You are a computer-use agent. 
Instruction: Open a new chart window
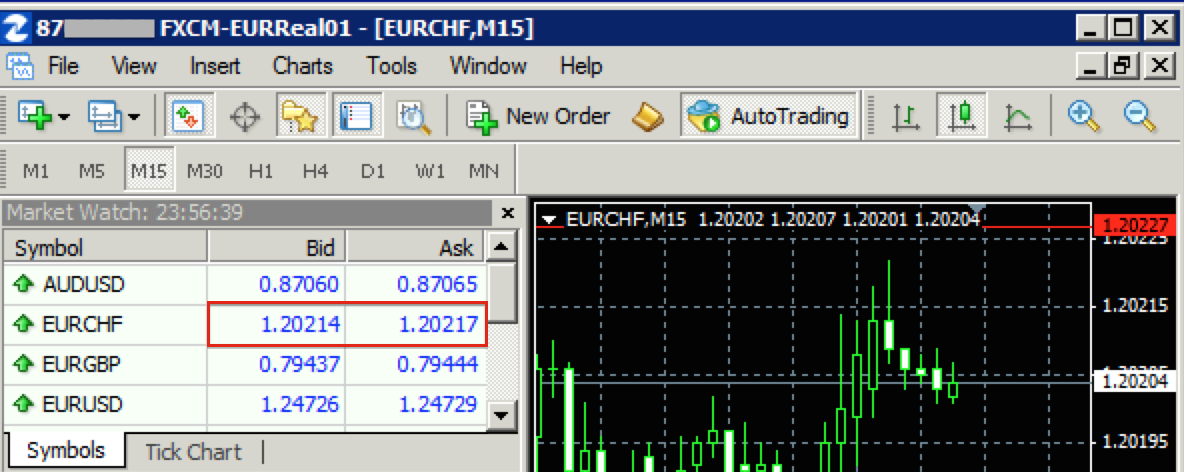coord(34,116)
